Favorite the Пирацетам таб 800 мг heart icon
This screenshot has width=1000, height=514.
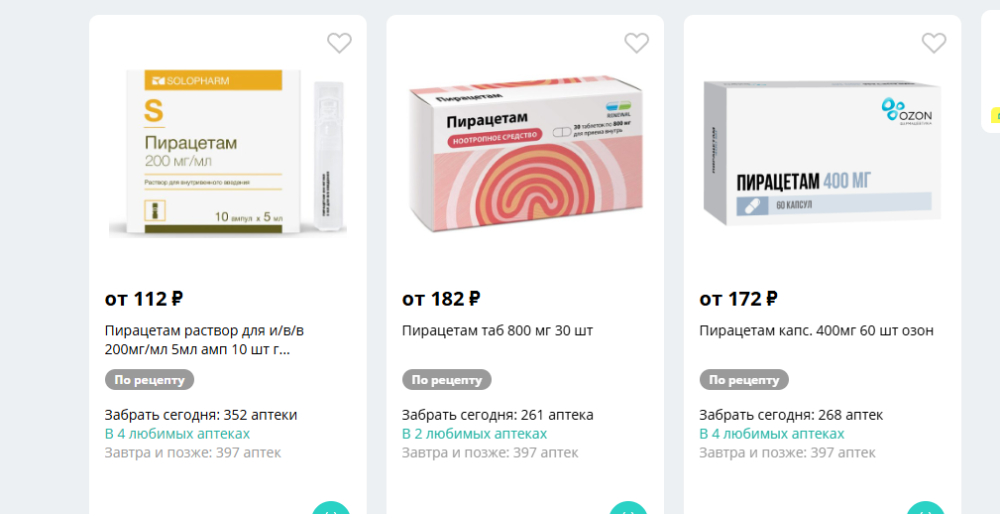[x=636, y=43]
